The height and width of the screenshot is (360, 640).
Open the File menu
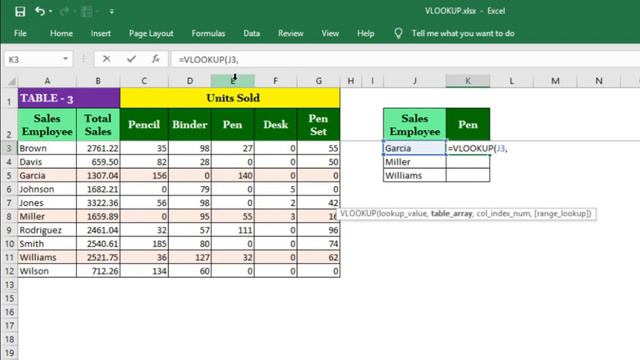[x=20, y=33]
